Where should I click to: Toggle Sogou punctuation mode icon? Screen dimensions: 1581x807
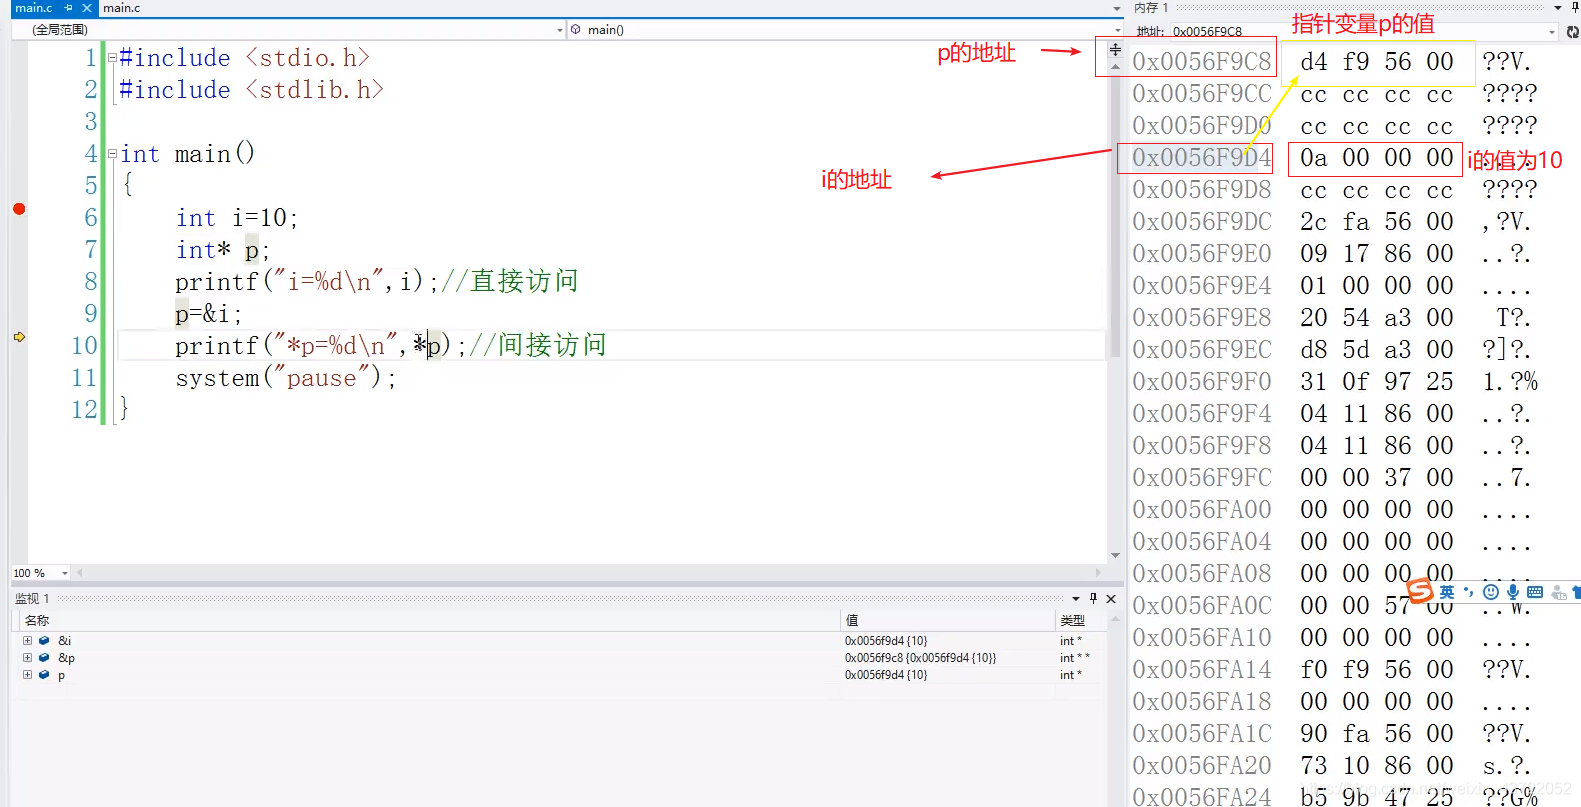click(1468, 592)
